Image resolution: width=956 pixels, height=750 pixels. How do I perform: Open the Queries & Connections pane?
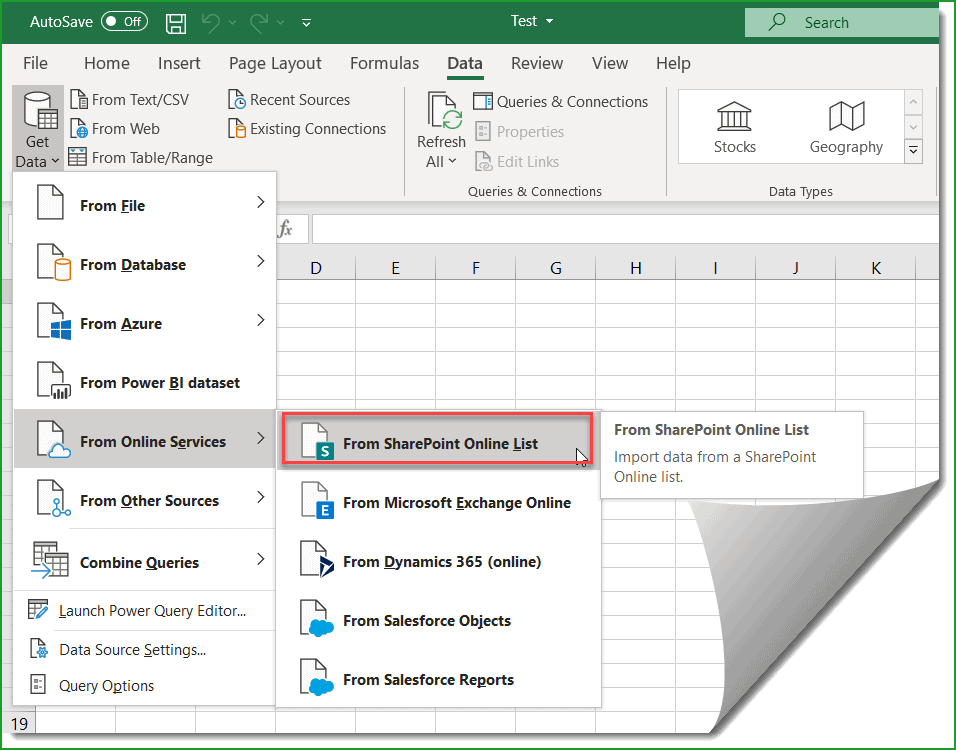click(560, 101)
